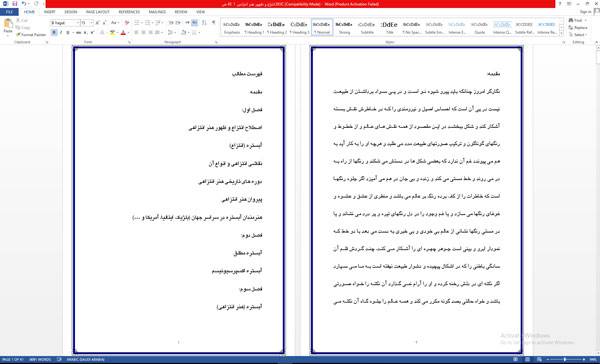Center the text alignment
This screenshot has width=600, height=364.
click(x=143, y=33)
